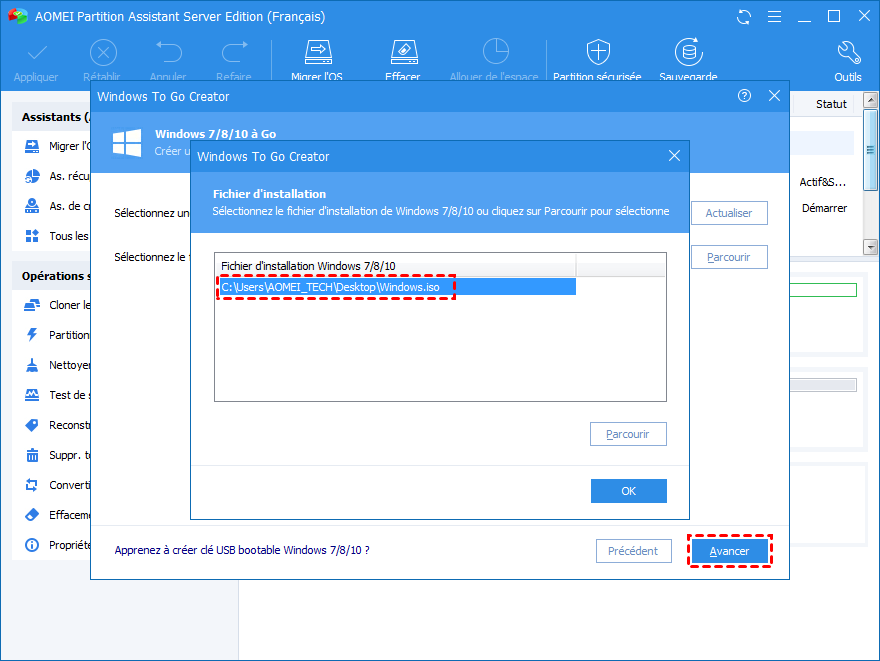Click the Actualiser button
The image size is (880, 661).
tap(729, 213)
